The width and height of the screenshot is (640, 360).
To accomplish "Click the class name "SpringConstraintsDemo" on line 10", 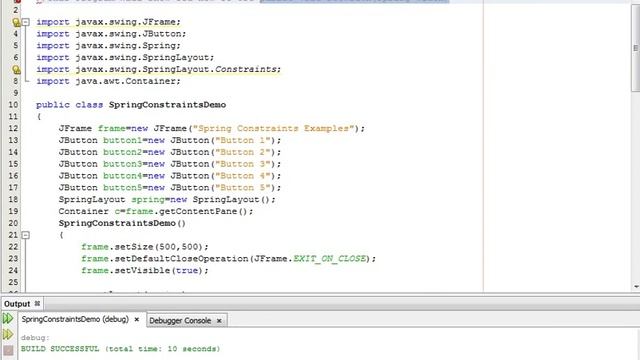I will [x=167, y=105].
